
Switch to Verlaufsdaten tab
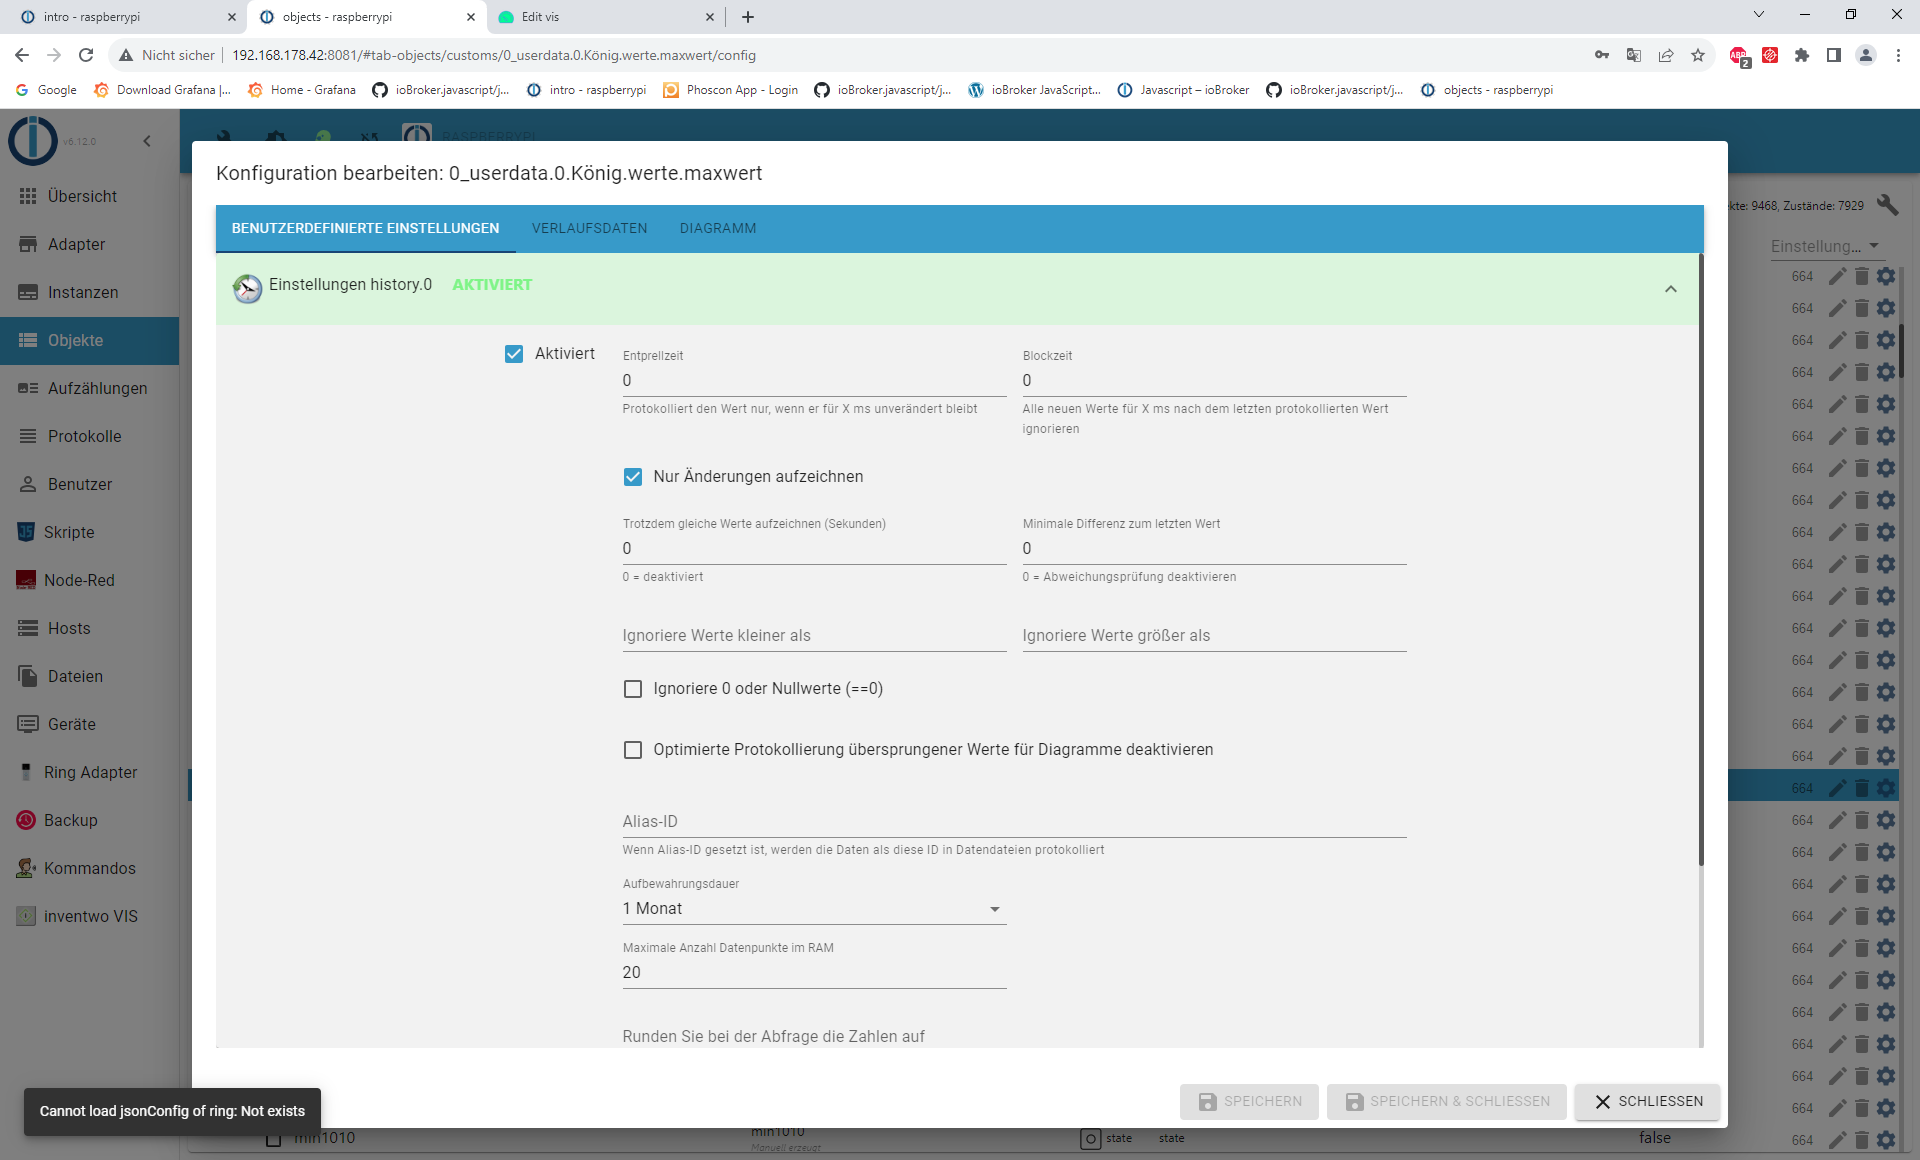tap(589, 228)
